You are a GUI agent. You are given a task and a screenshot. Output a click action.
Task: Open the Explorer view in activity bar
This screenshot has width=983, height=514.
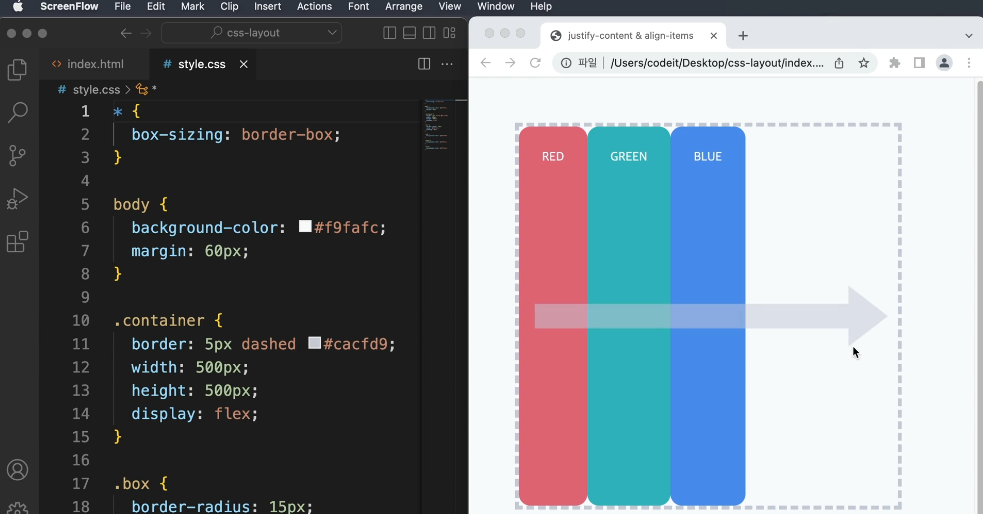[18, 69]
